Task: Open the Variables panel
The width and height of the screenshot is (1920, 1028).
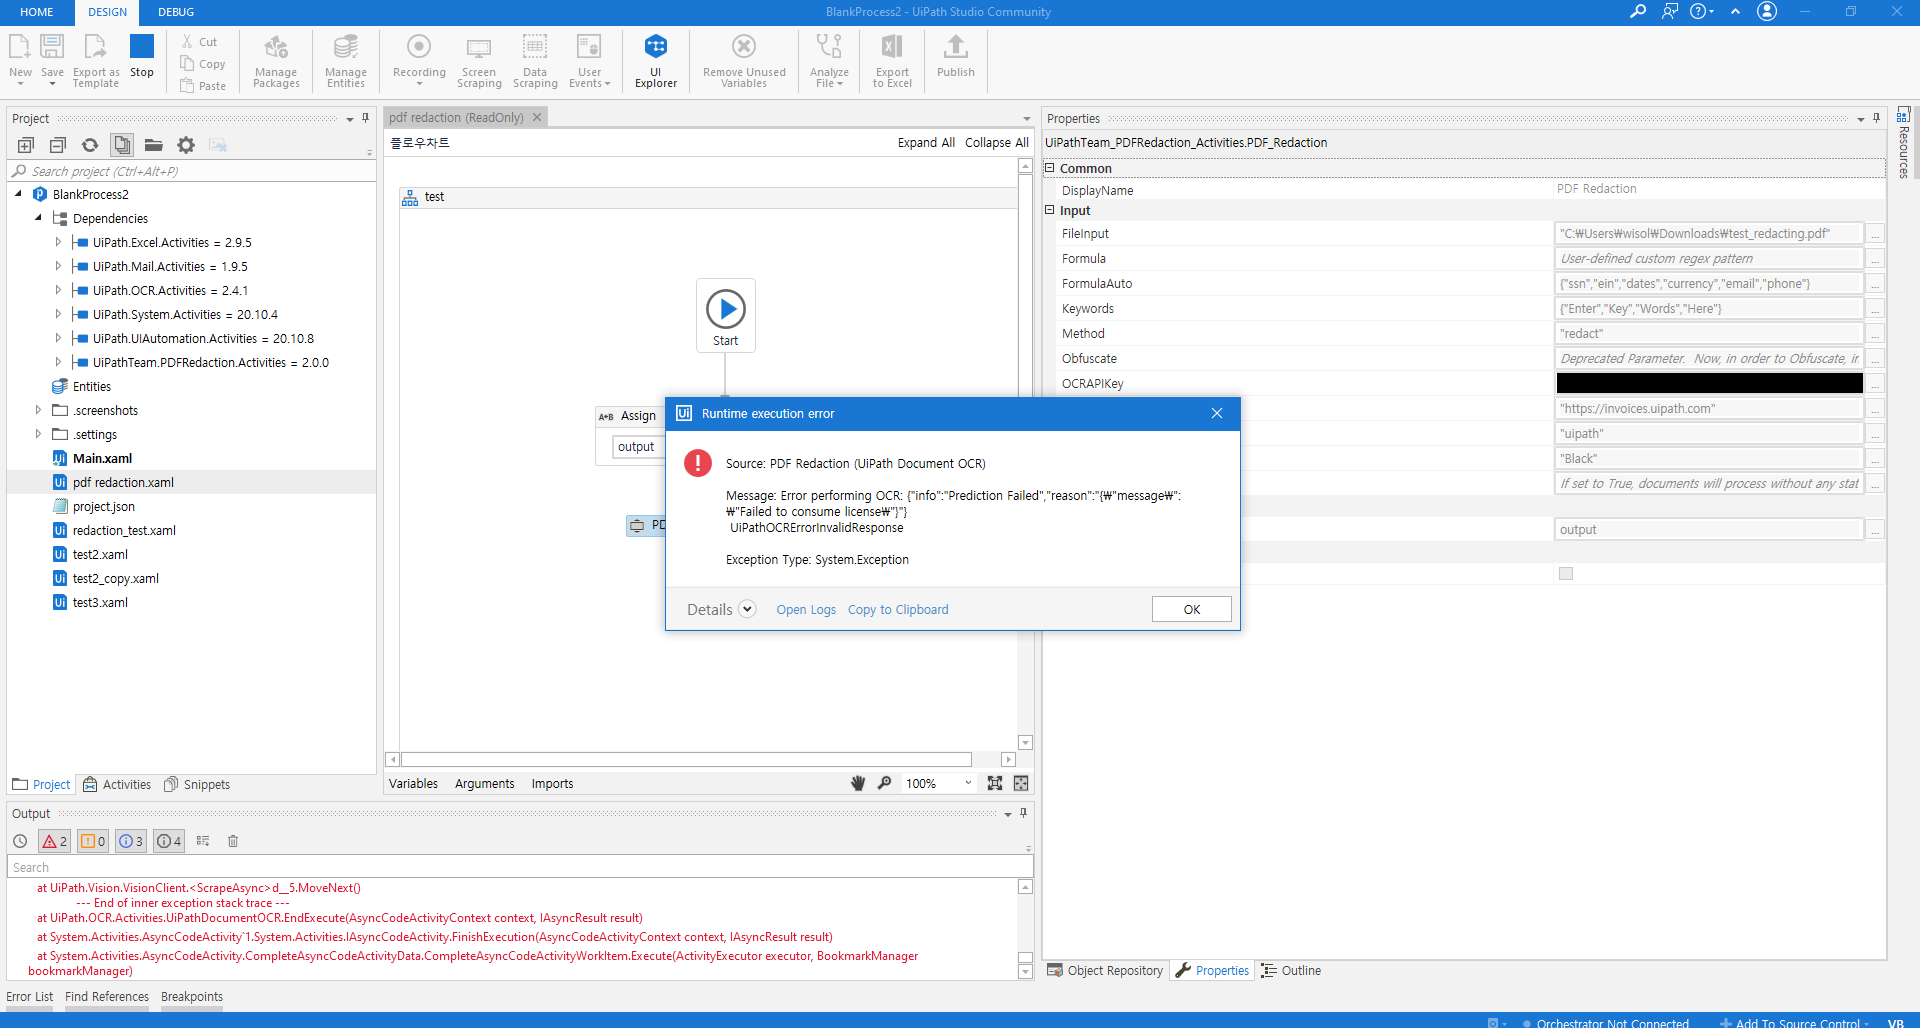Action: point(413,784)
